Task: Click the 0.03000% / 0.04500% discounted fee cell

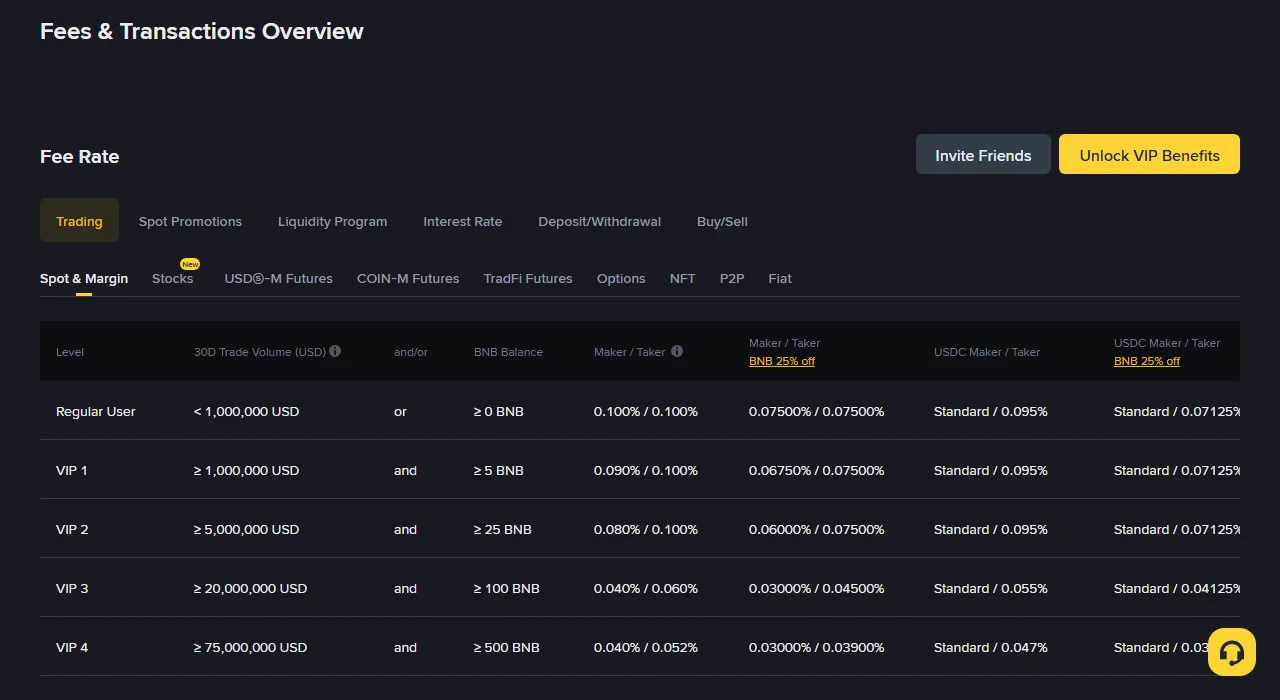Action: [x=817, y=588]
